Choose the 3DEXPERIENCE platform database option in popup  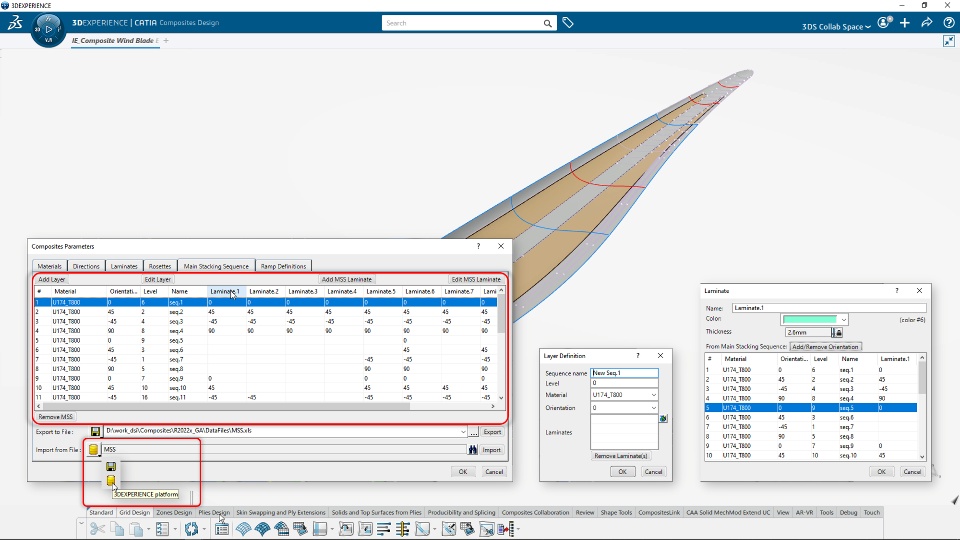point(111,481)
